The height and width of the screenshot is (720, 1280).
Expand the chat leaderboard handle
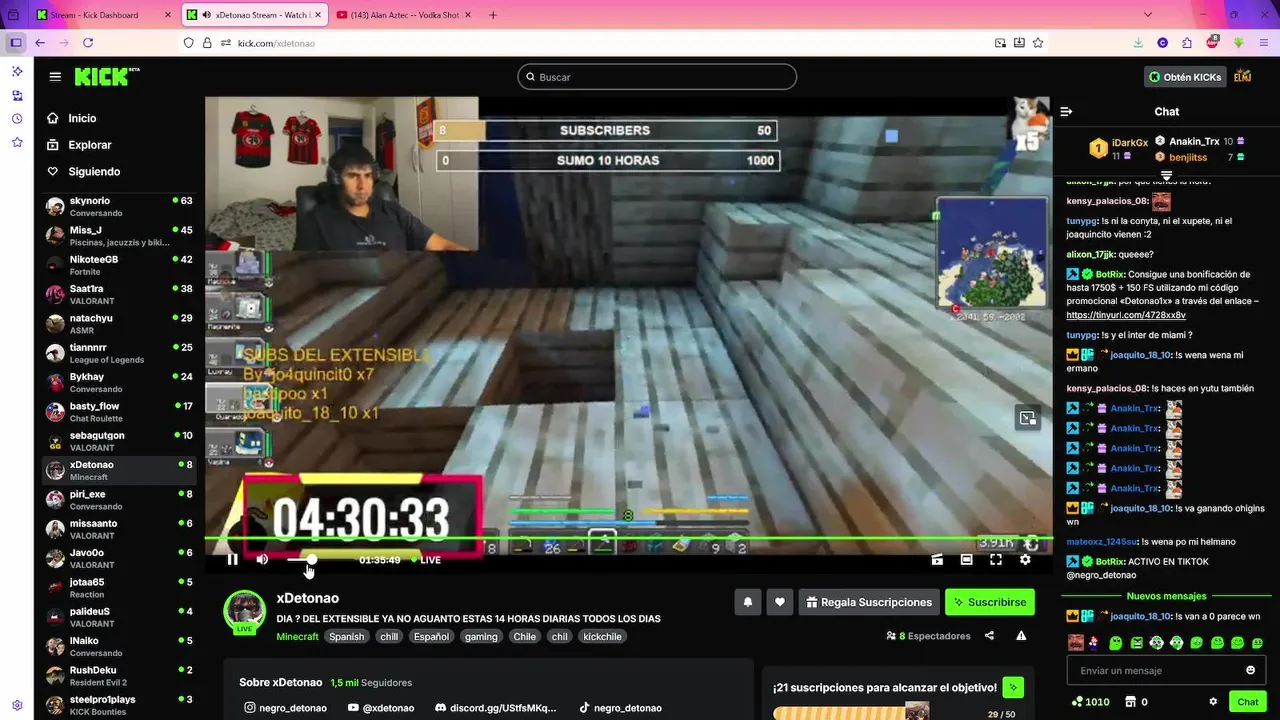pos(1166,176)
